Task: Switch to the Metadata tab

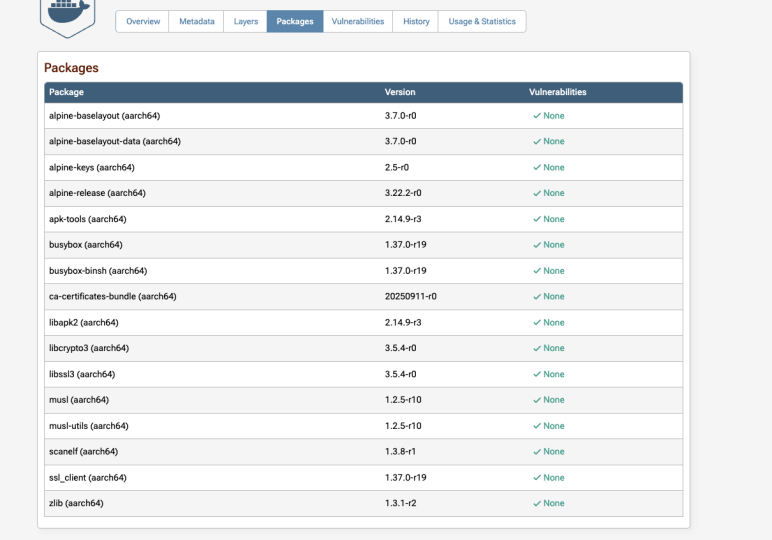Action: [x=197, y=22]
